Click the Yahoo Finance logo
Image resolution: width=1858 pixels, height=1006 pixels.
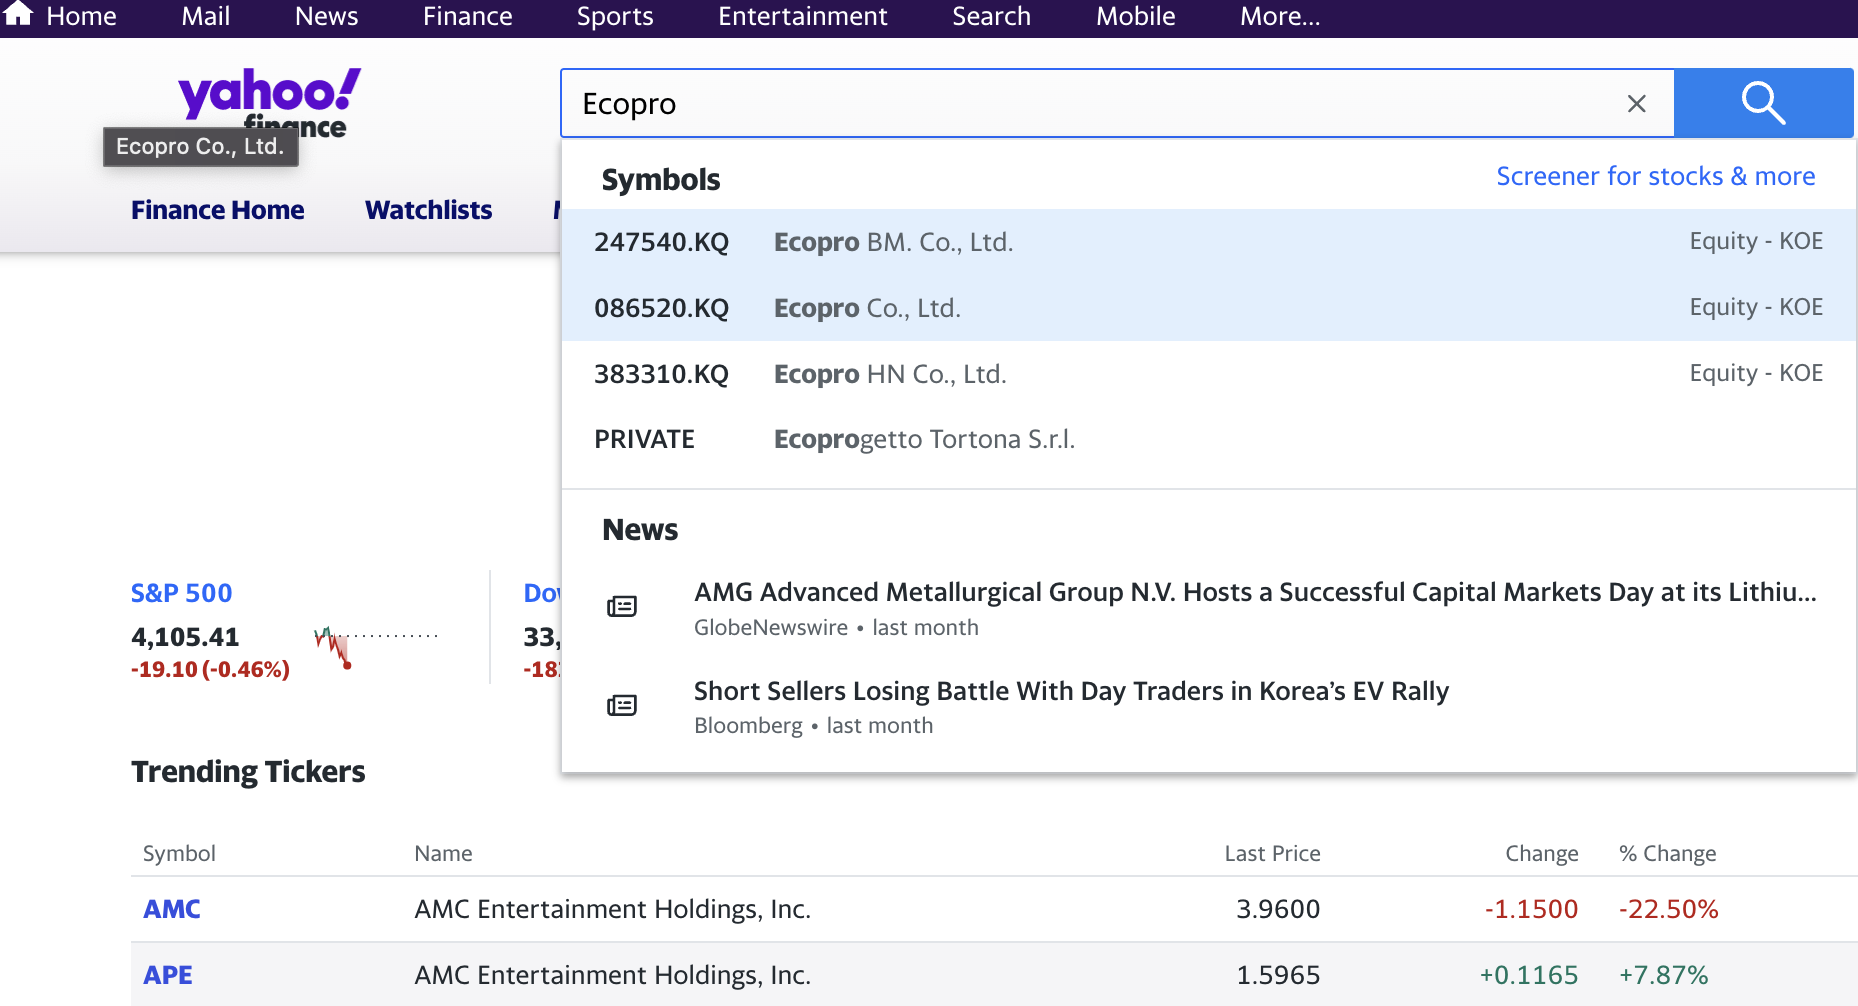(269, 101)
